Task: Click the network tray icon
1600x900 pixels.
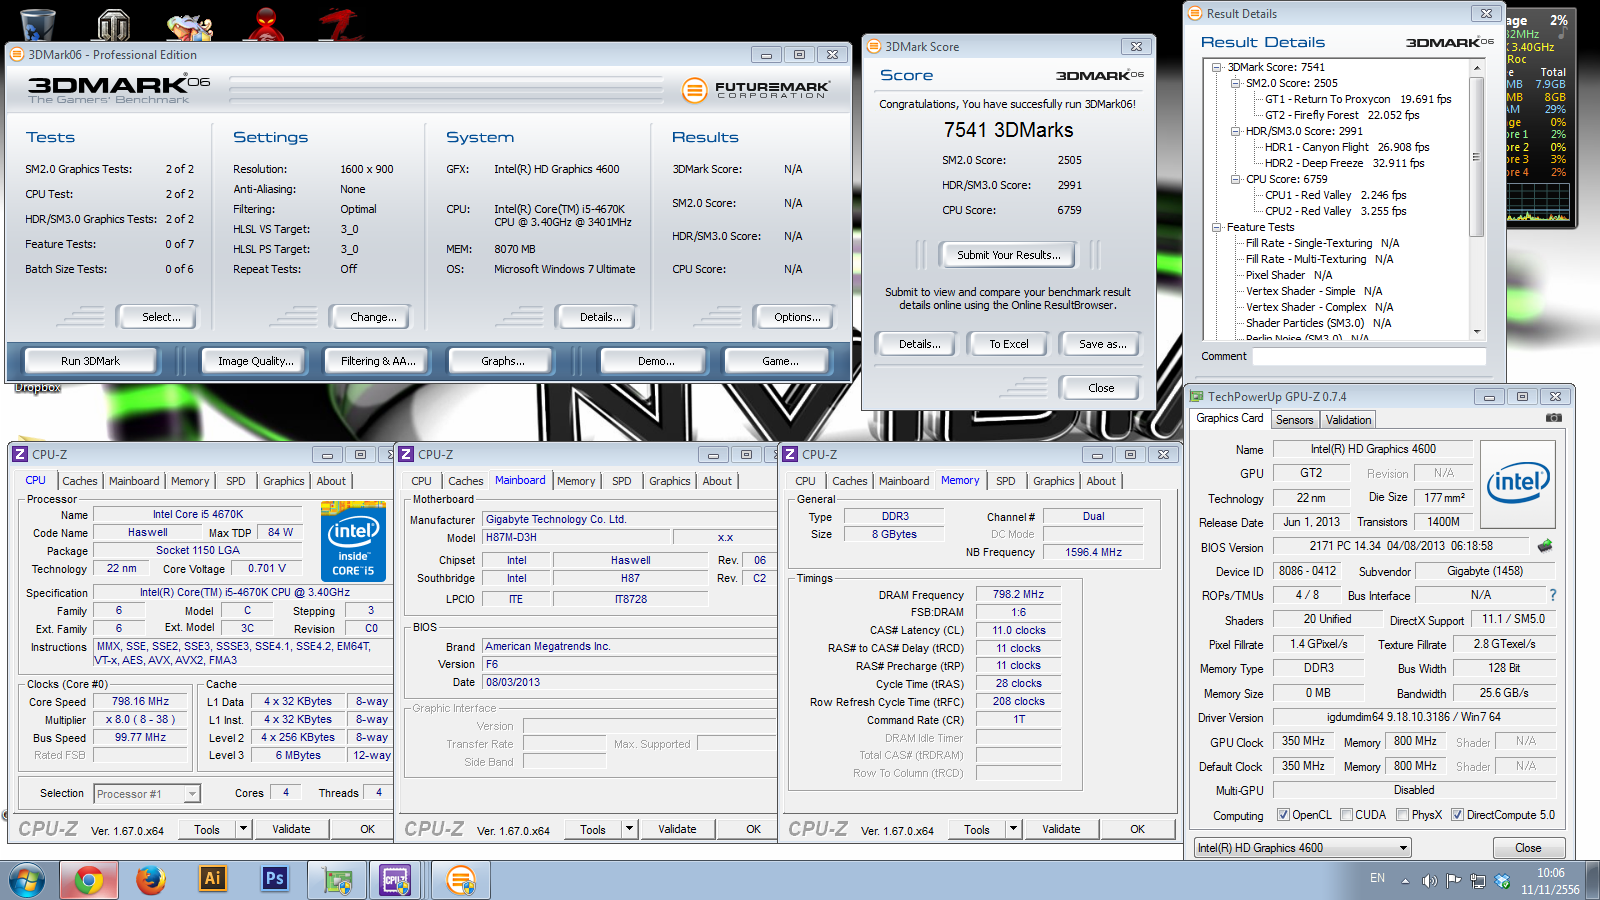Action: (x=1478, y=881)
